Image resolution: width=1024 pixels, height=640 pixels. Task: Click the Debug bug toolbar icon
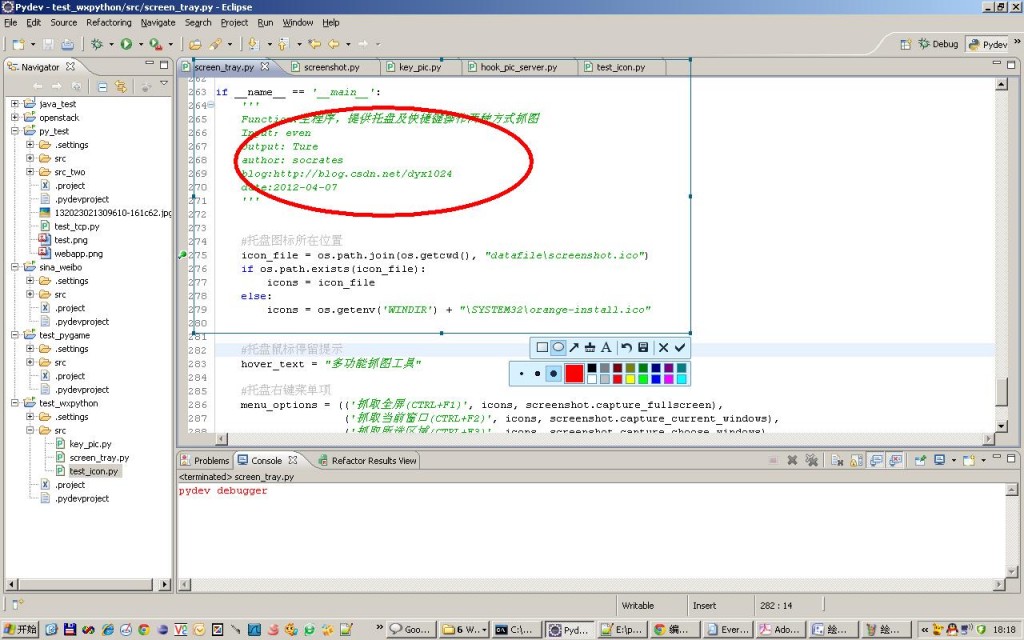[97, 44]
